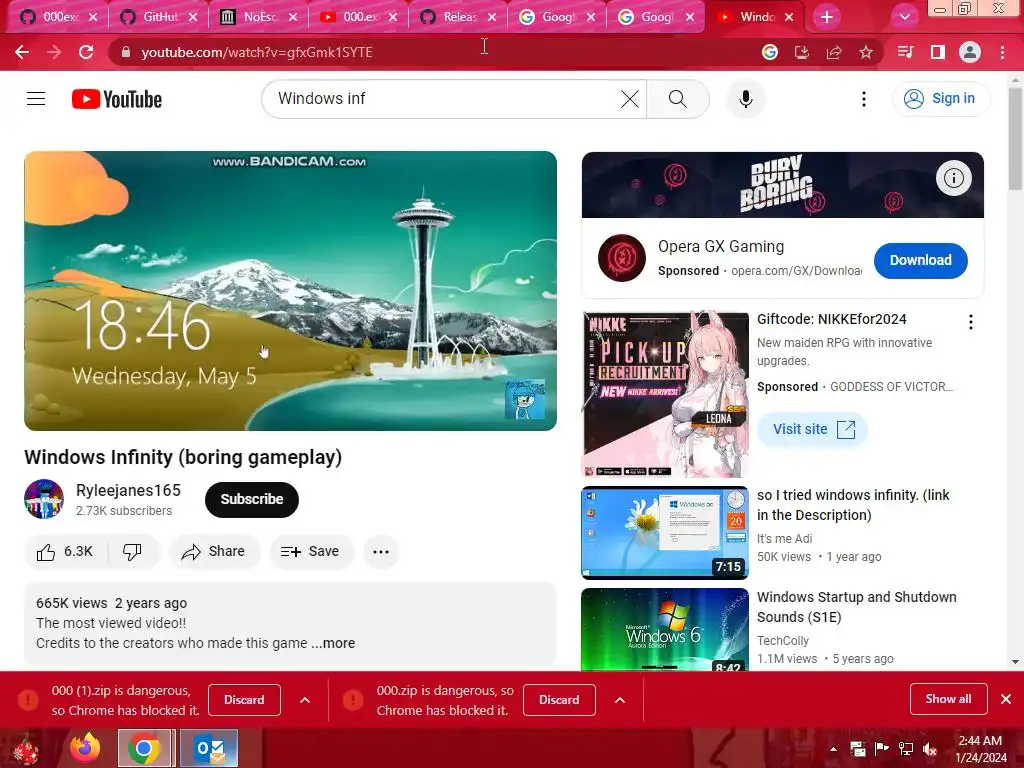Select the URL in address bar
Viewport: 1024px width, 768px height.
pos(257,52)
